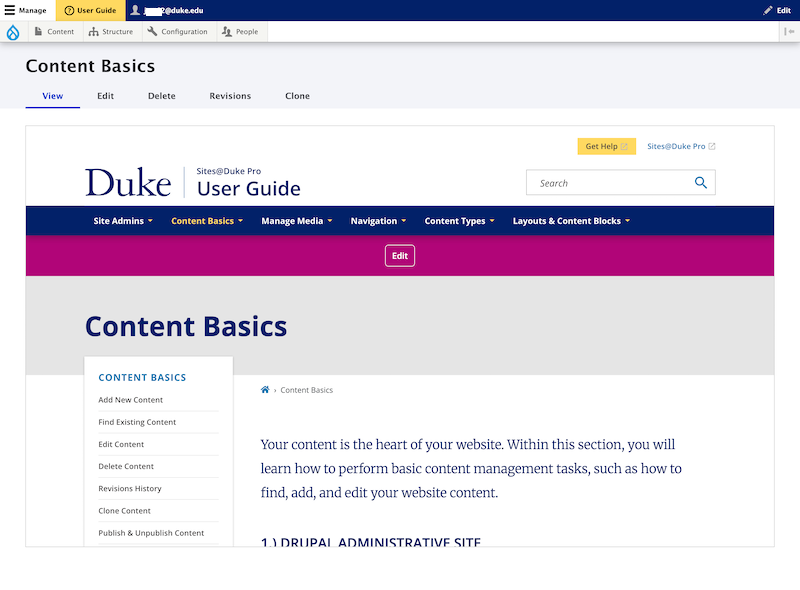
Task: Select the Content icon in admin toolbar
Action: point(38,31)
